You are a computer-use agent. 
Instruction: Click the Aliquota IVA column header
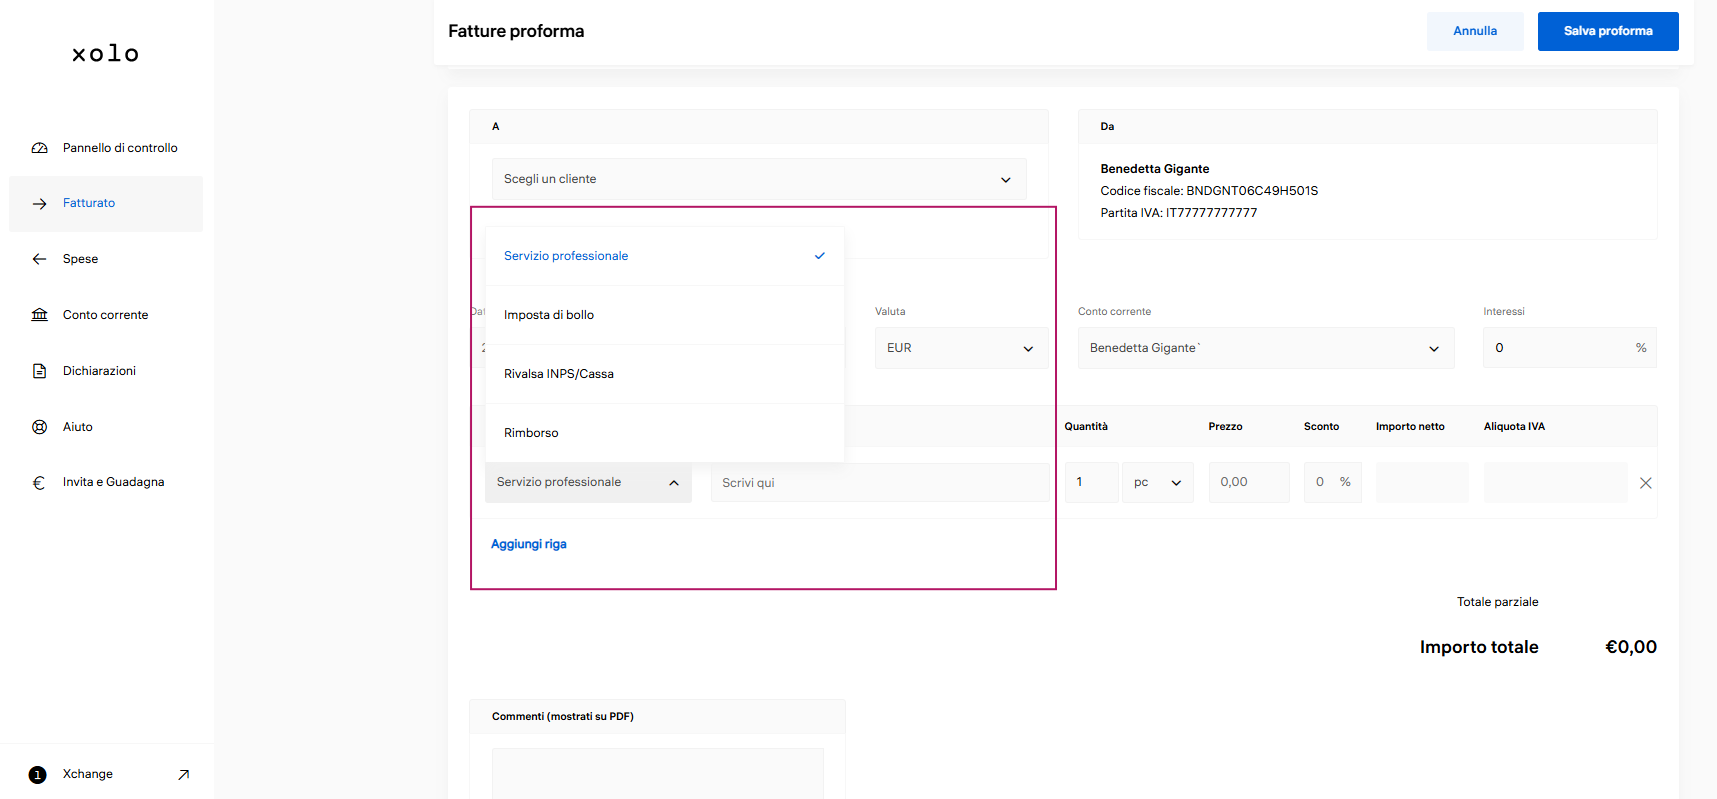click(x=1514, y=427)
